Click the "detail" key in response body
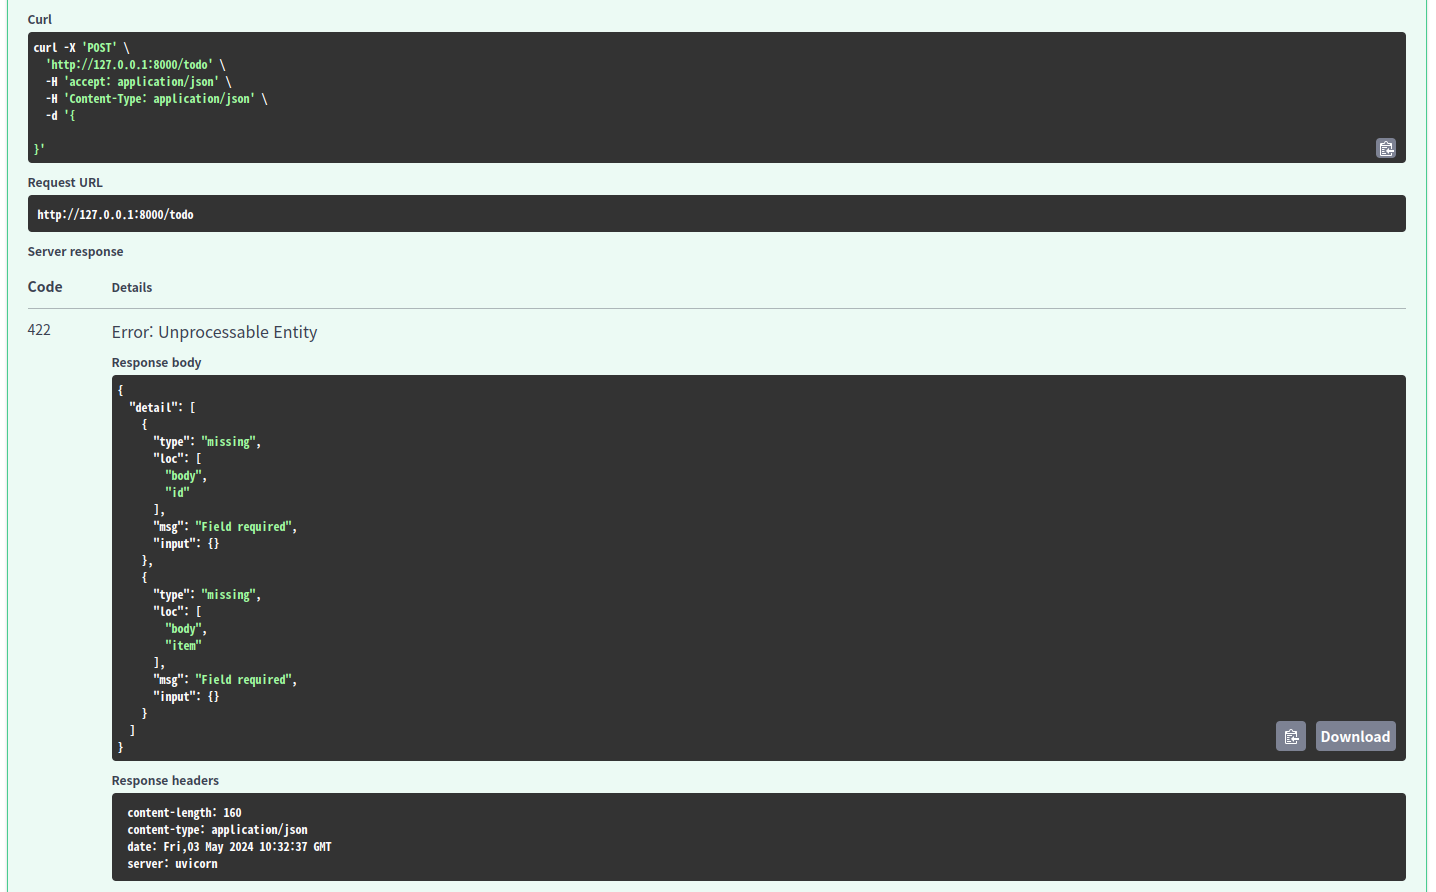The image size is (1436, 892). [x=156, y=407]
